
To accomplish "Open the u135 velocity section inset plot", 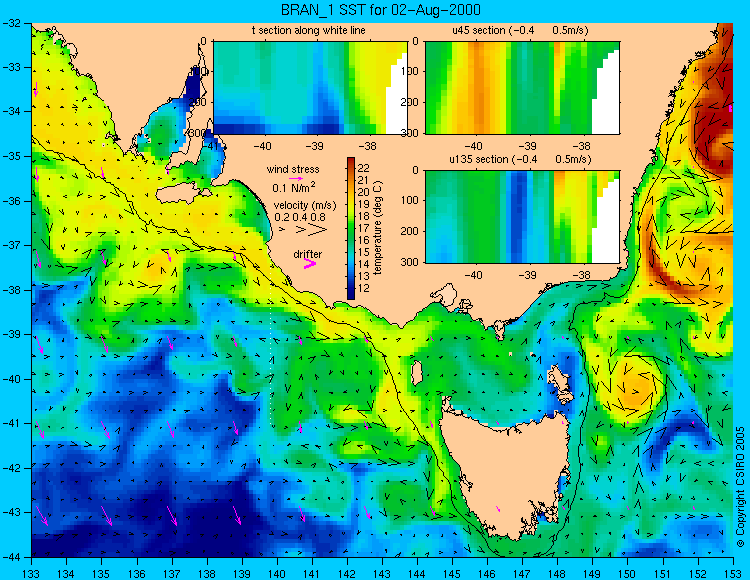I will click(522, 216).
